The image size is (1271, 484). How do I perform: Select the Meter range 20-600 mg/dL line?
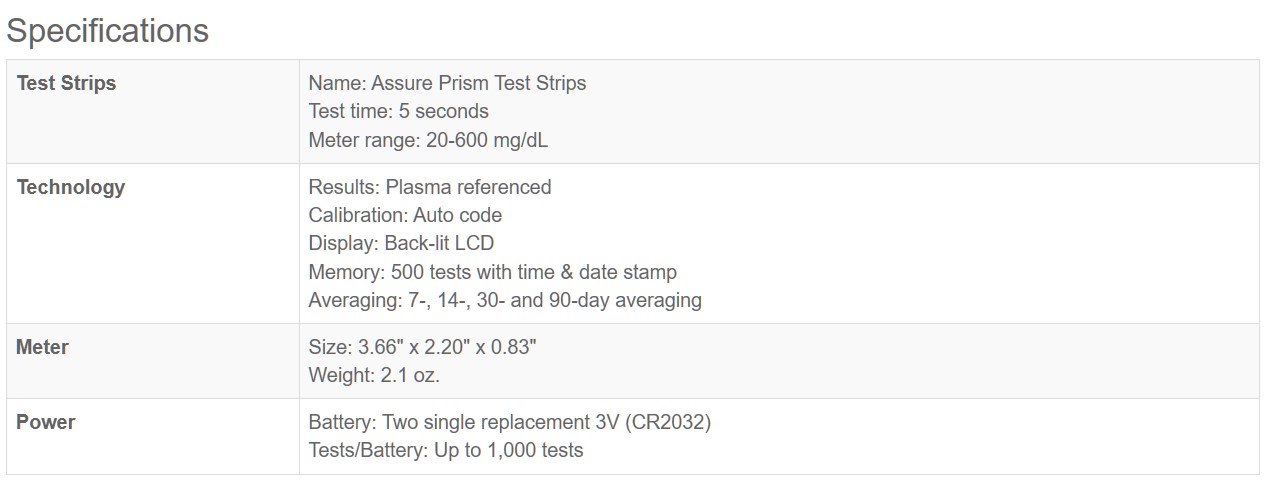coord(428,140)
